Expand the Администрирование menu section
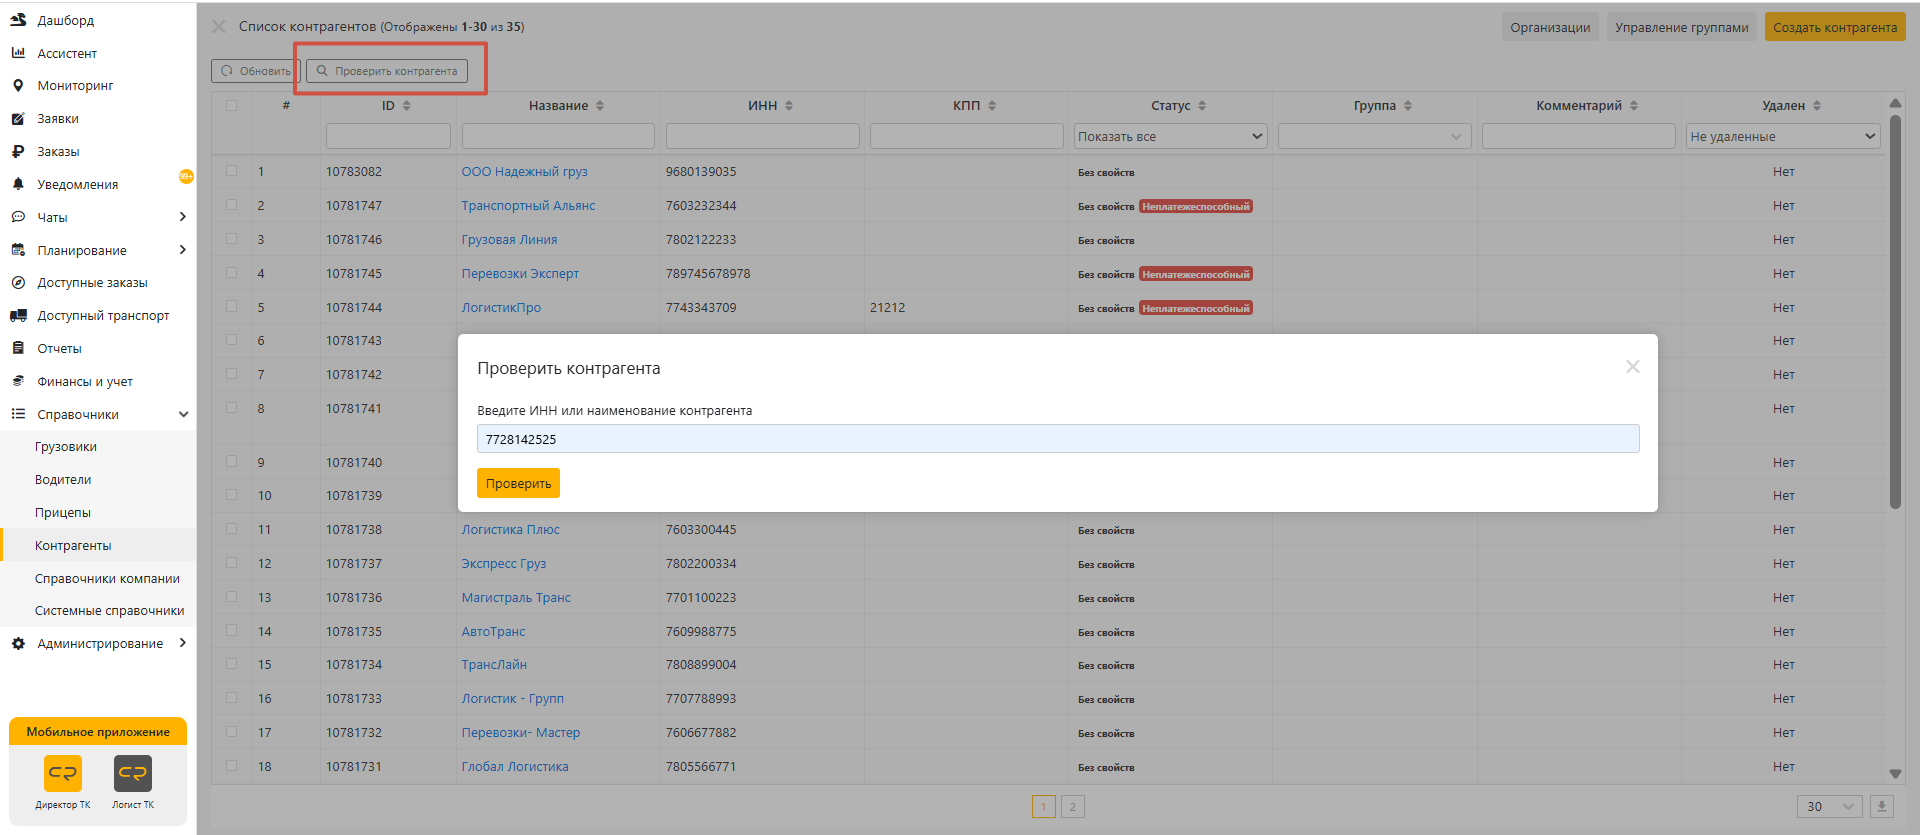Screen dimensions: 1920x835 tap(100, 643)
